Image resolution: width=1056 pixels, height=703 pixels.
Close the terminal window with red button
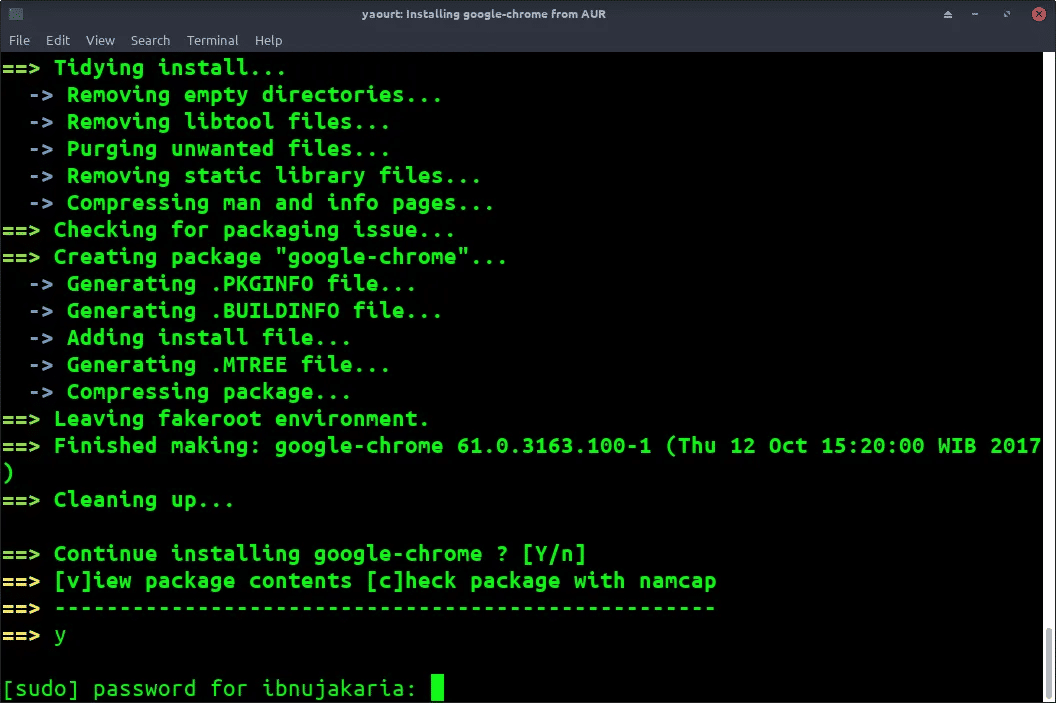tap(1038, 14)
